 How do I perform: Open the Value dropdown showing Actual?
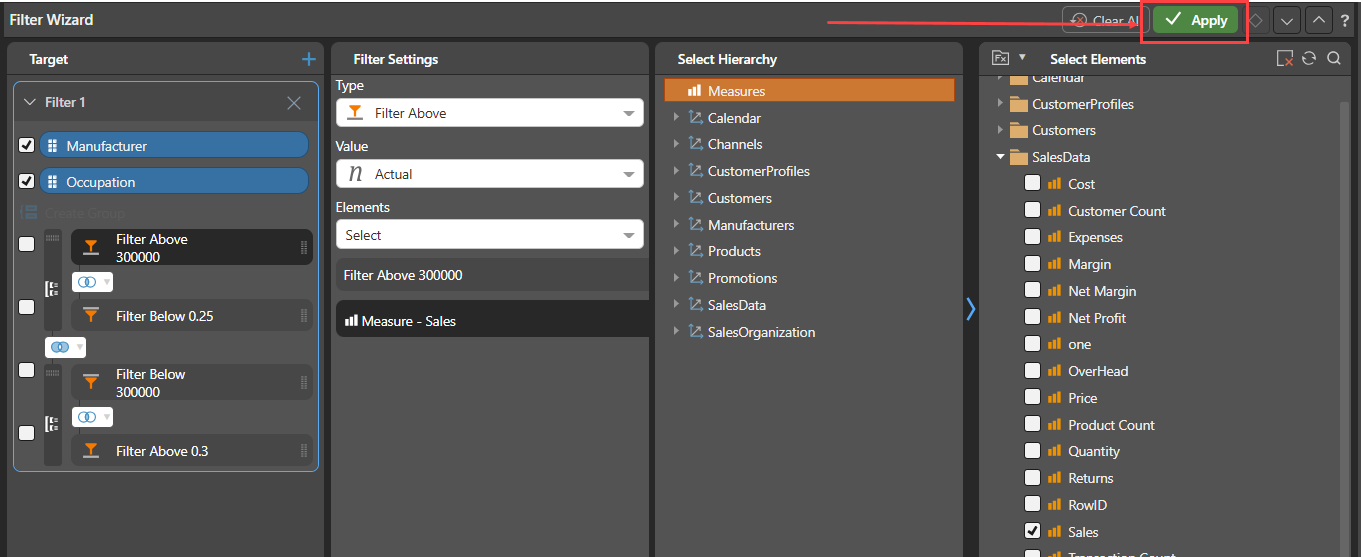pyautogui.click(x=489, y=174)
